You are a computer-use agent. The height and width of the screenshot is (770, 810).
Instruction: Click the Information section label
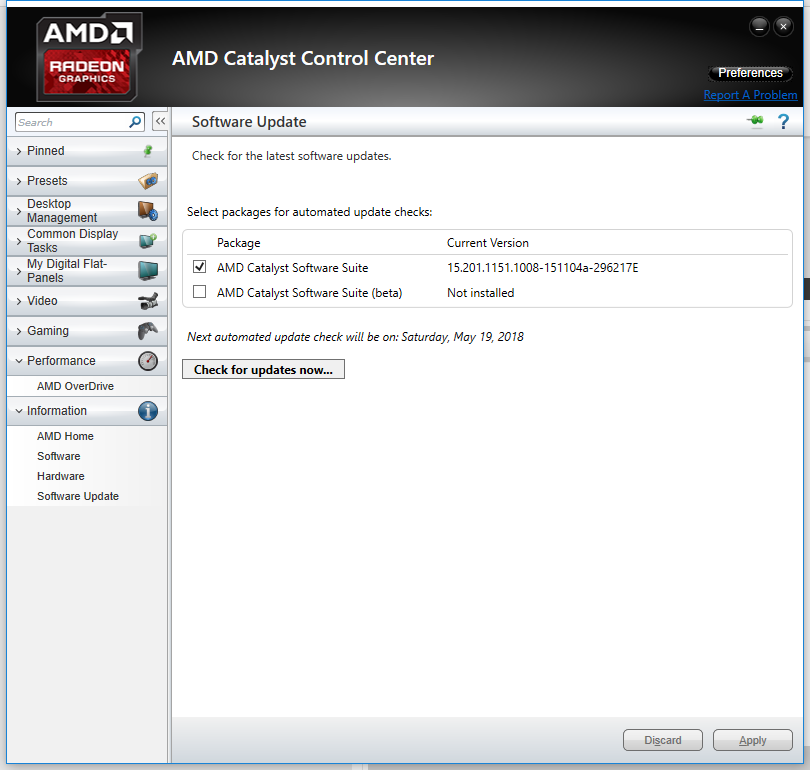point(57,411)
